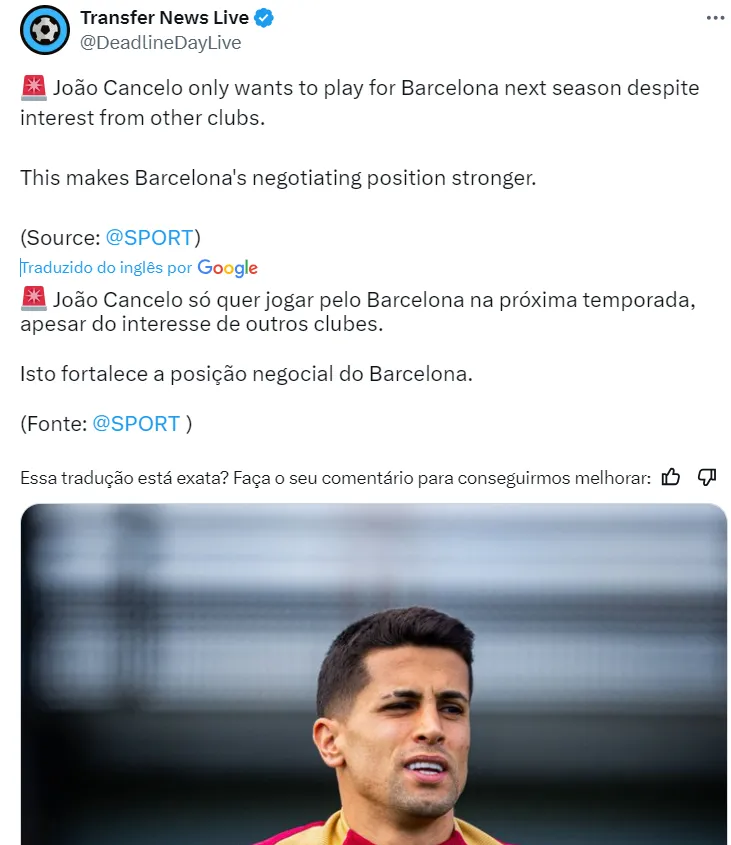The width and height of the screenshot is (731, 845).
Task: Click the blue verified badge
Action: tap(265, 18)
